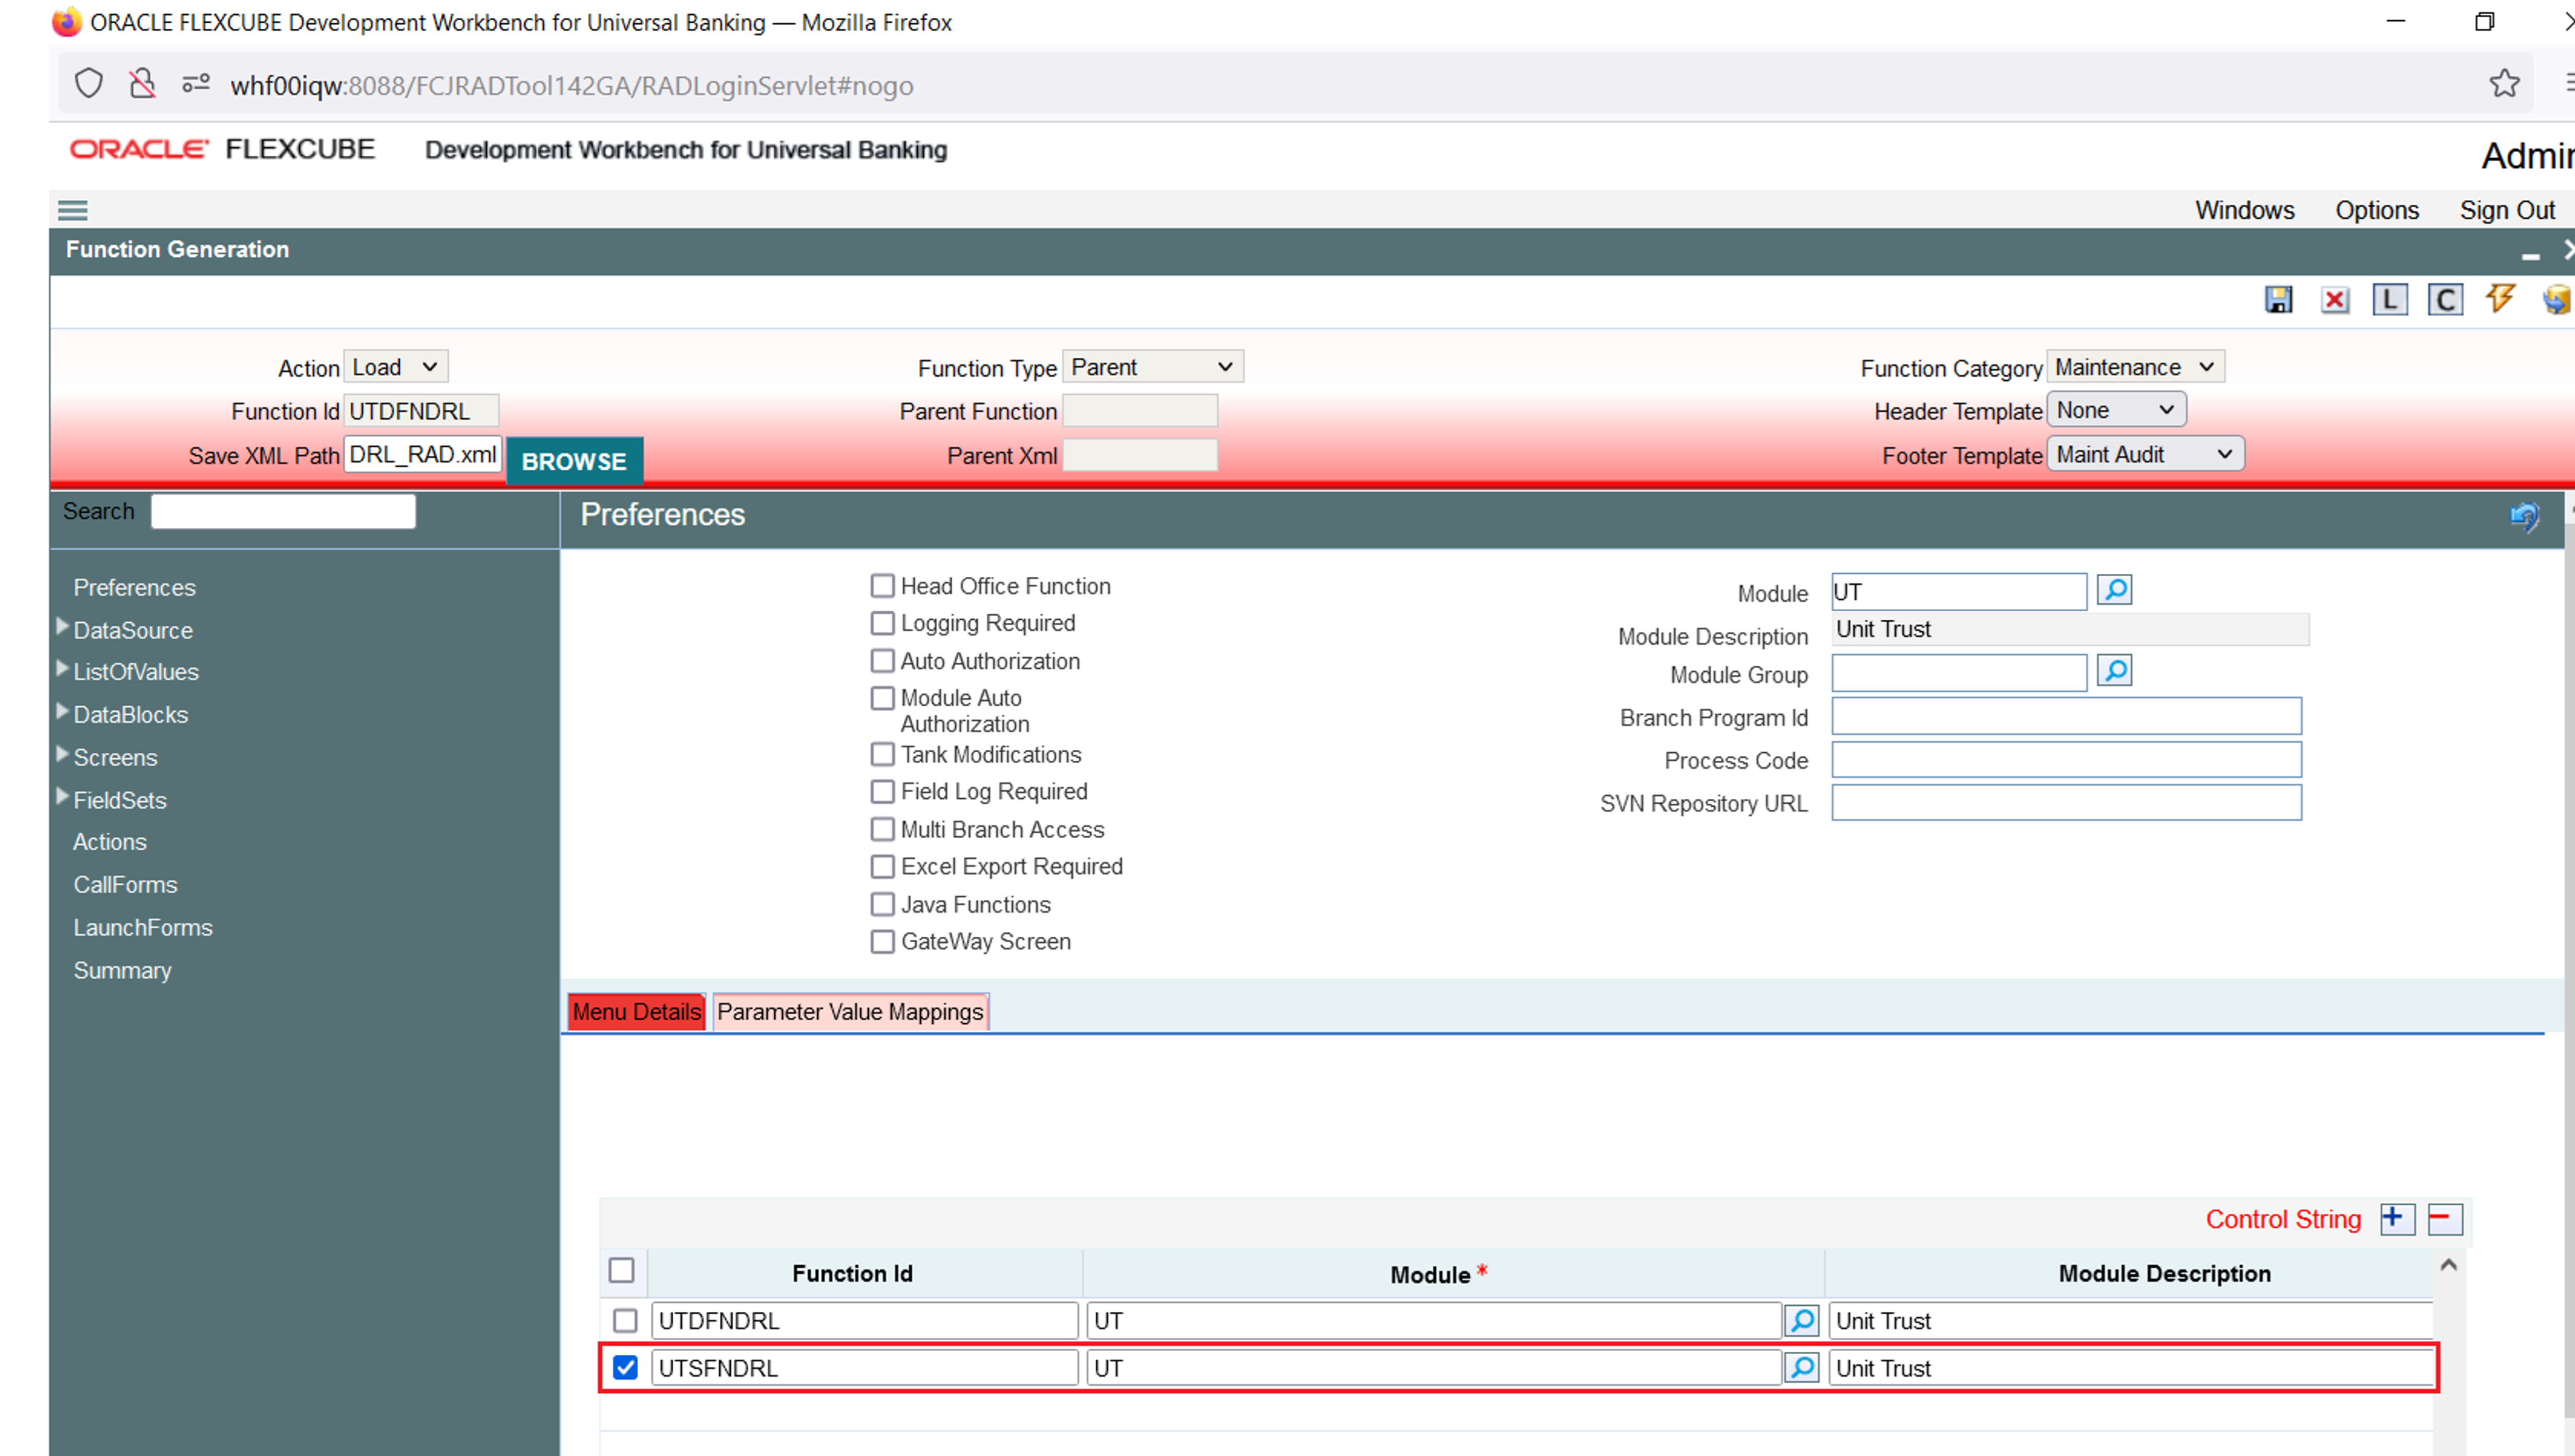The image size is (2575, 1456).
Task: Open the Module field search lookup
Action: point(2114,590)
